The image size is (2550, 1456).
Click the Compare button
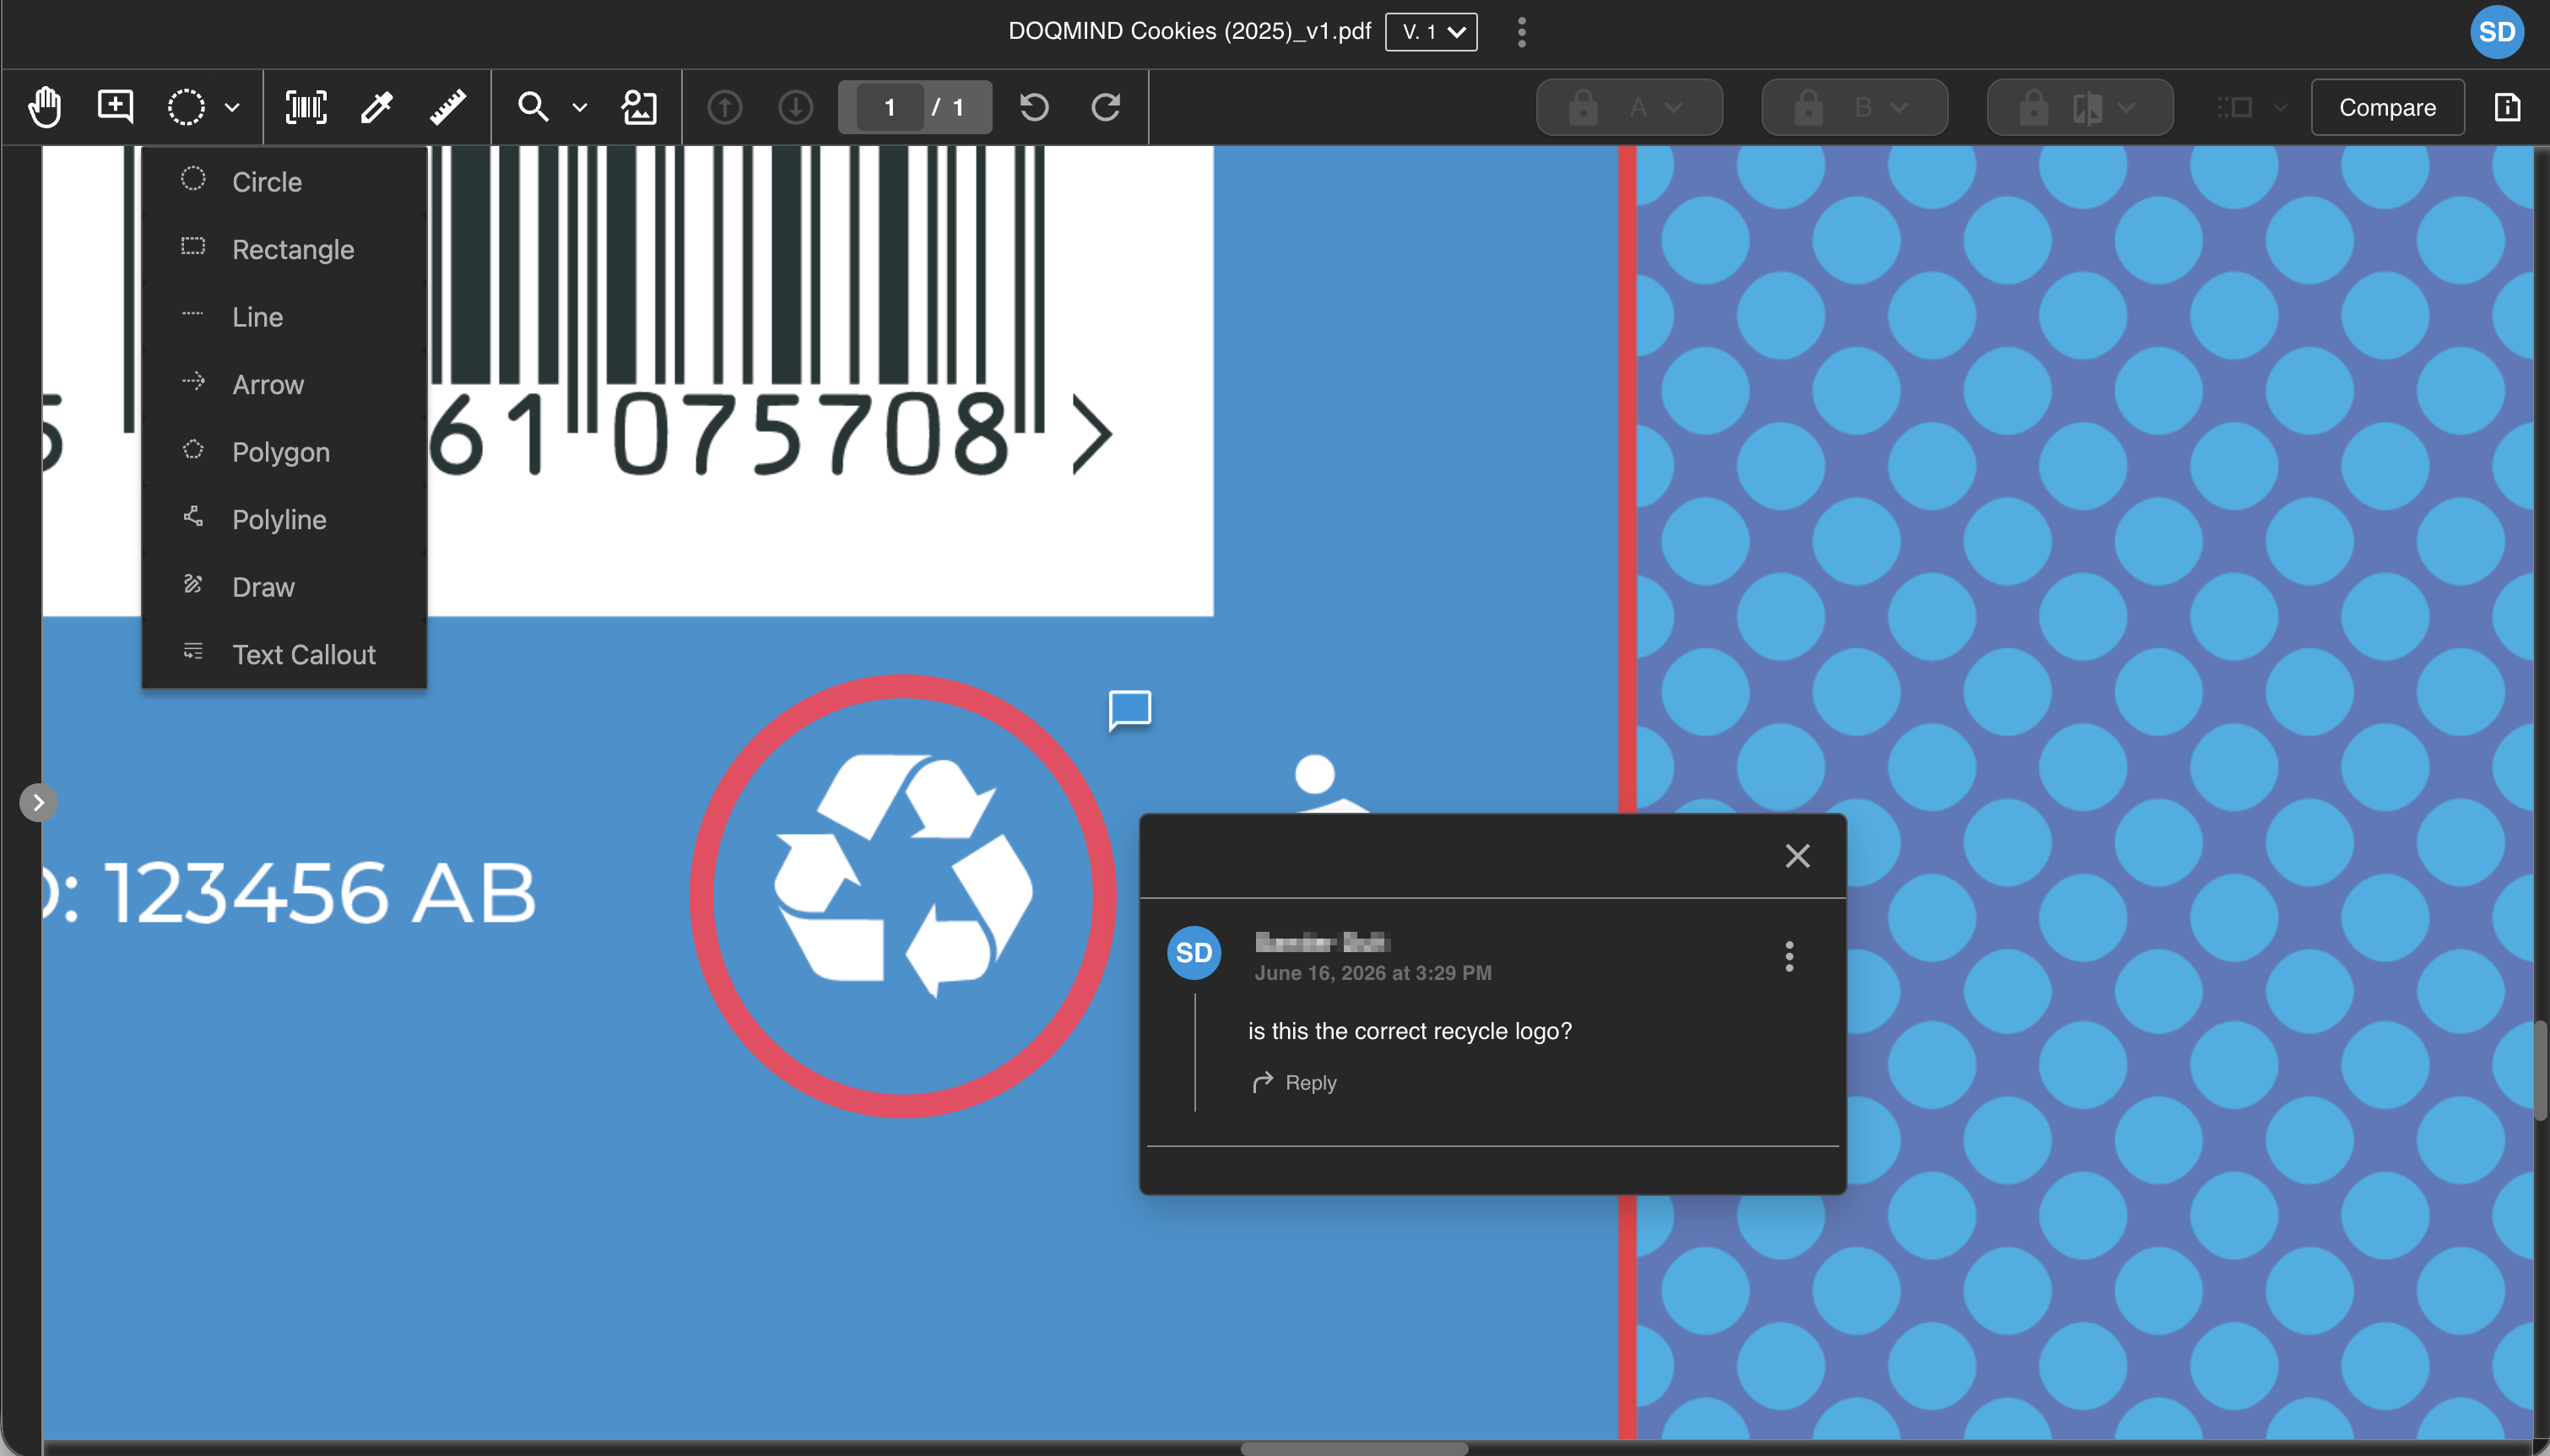[x=2388, y=107]
